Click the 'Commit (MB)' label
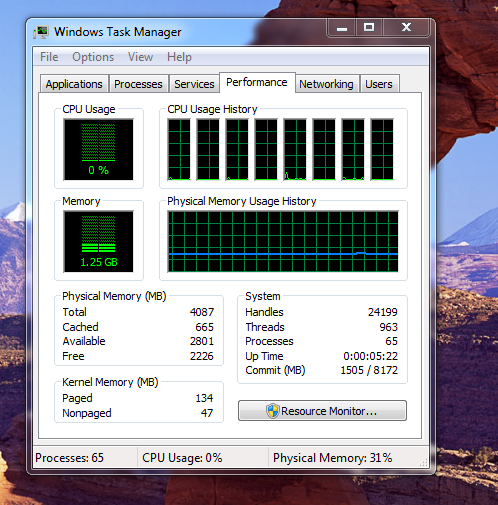Viewport: 498px width, 505px height. (275, 370)
